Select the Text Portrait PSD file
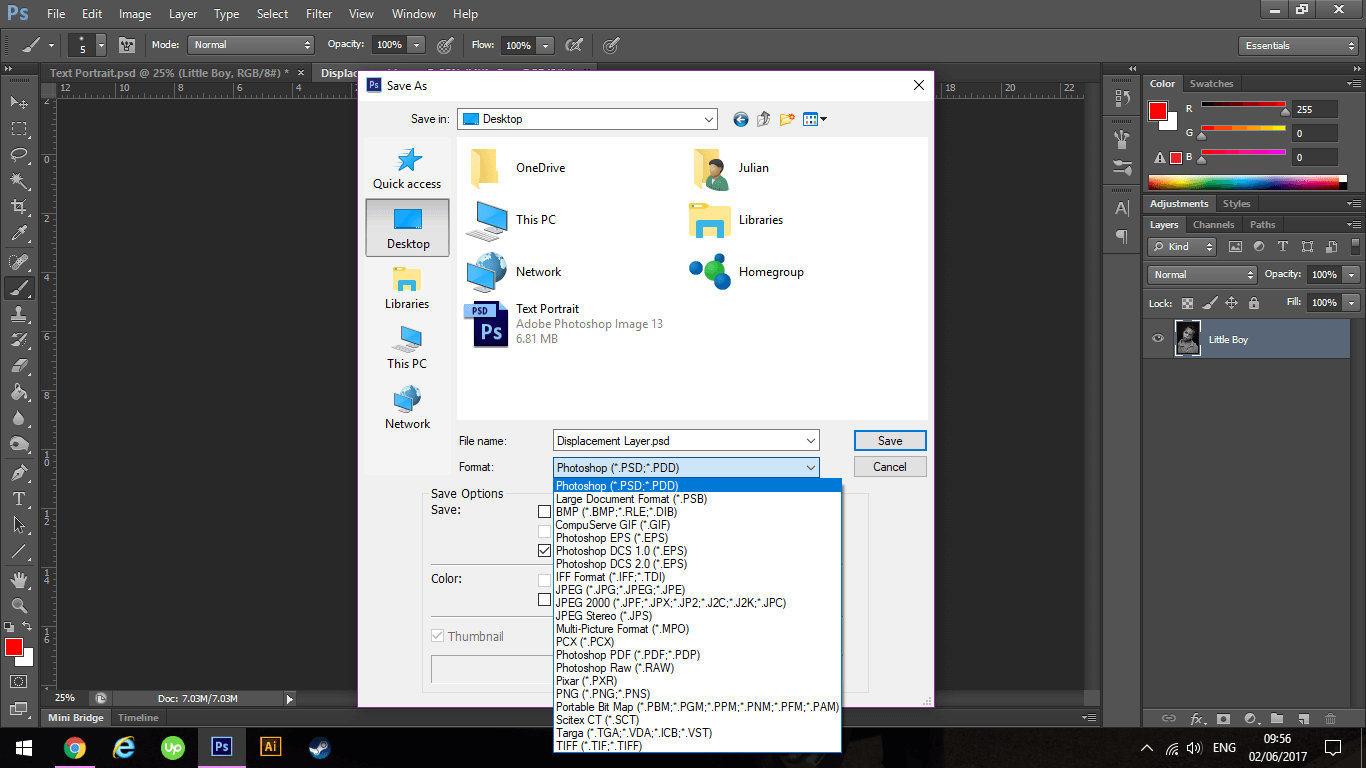The image size is (1366, 768). (x=564, y=324)
